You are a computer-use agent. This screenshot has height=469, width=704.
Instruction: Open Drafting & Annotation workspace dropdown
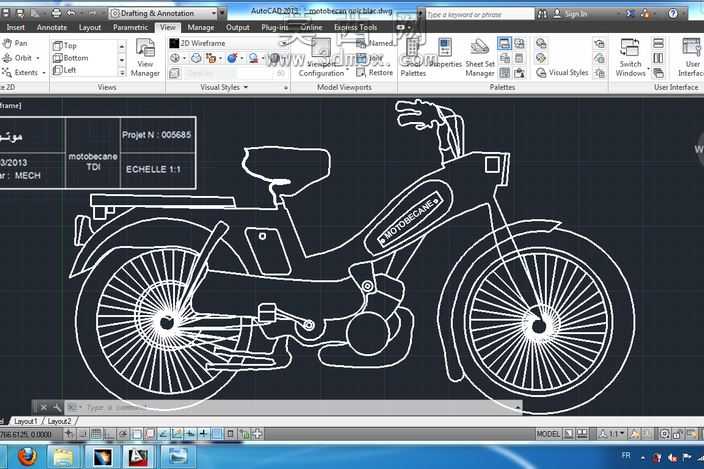[163, 13]
